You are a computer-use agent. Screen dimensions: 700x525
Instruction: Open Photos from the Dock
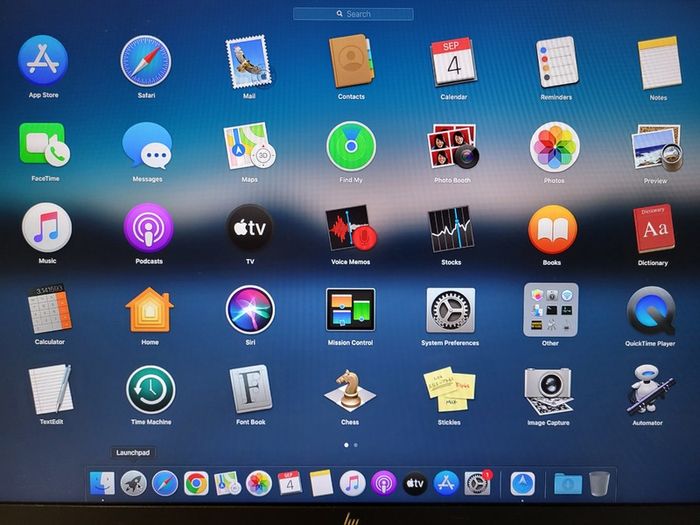click(259, 483)
